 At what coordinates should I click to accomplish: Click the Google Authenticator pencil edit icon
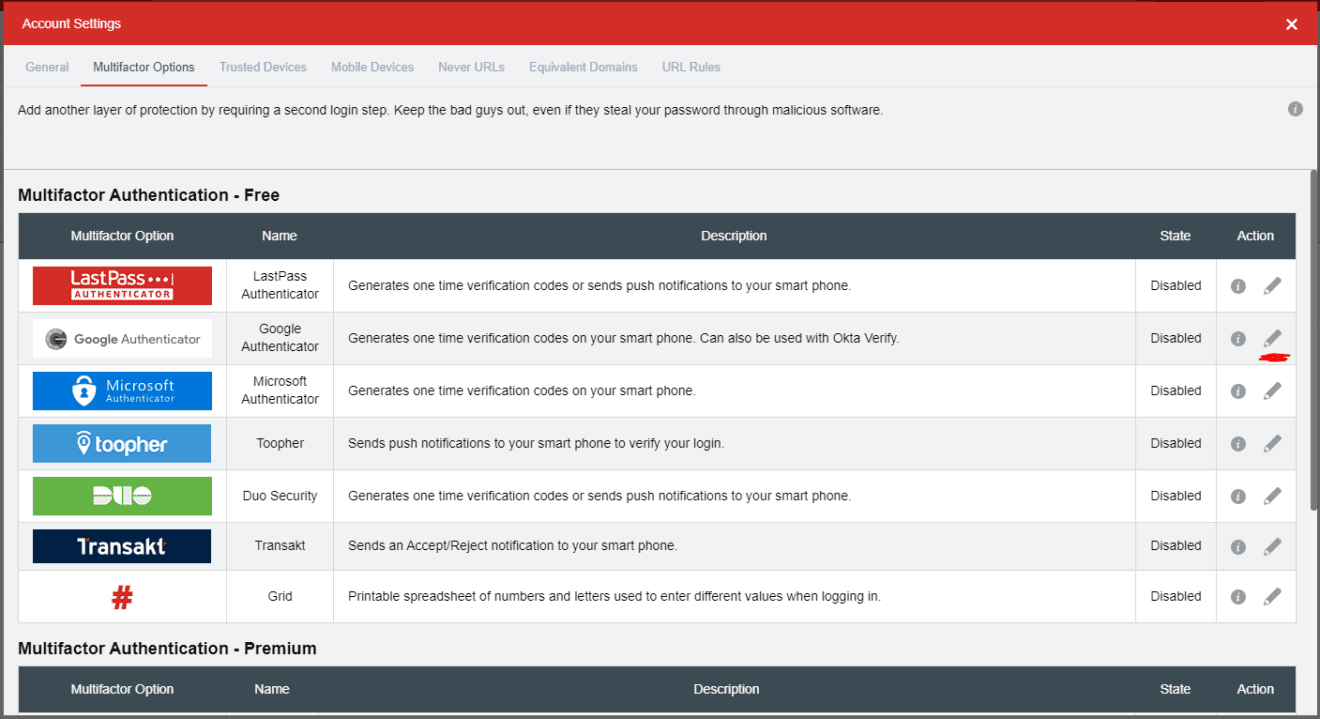1272,338
